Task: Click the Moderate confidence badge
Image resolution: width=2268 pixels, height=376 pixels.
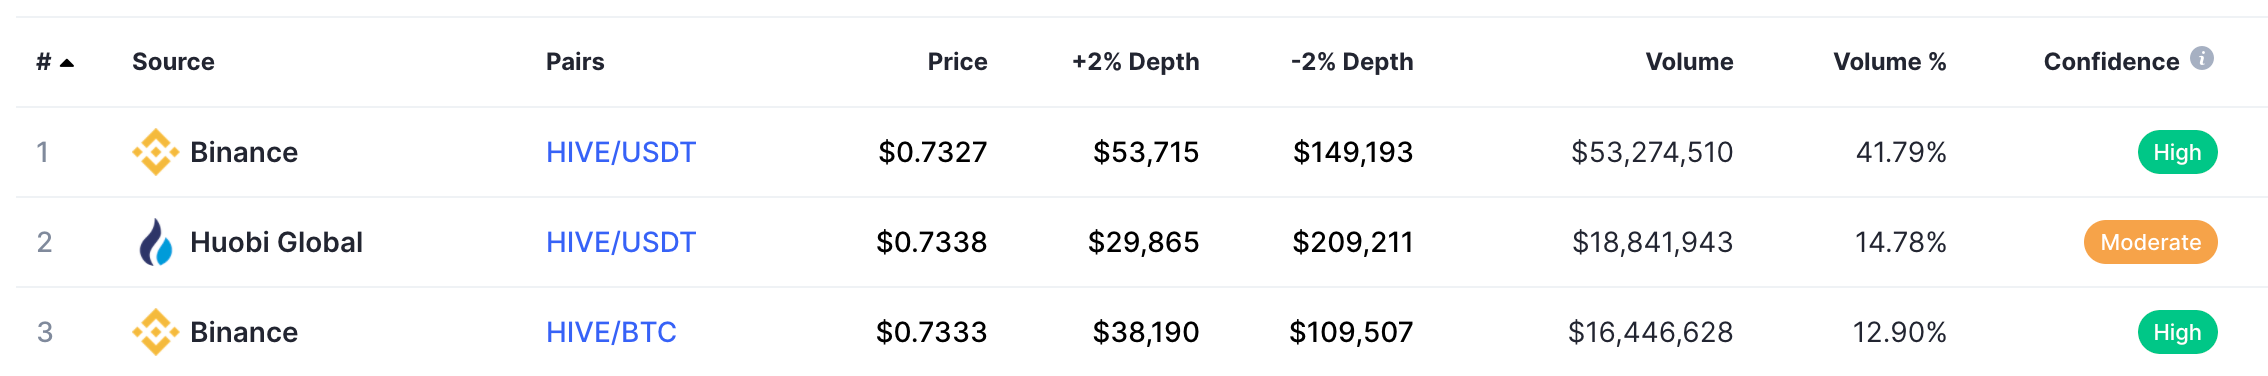Action: (x=2150, y=242)
